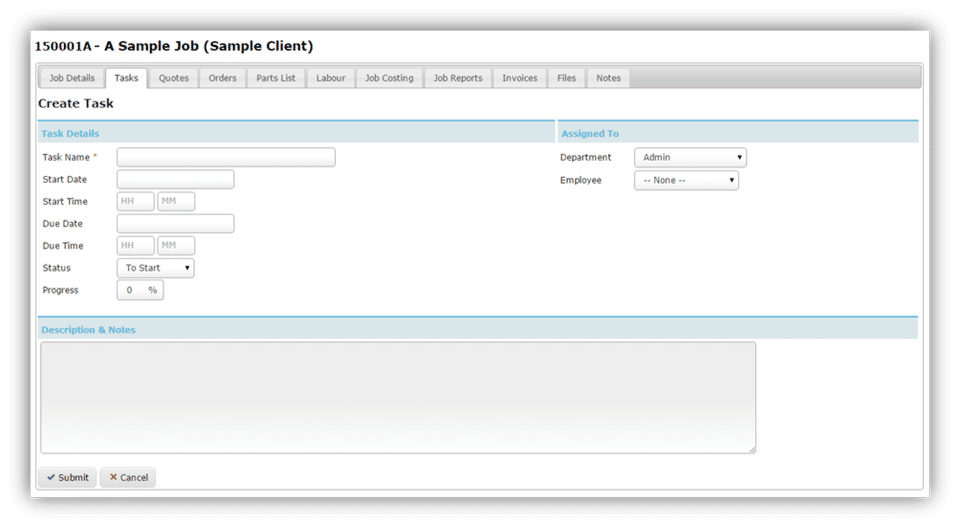The image size is (960, 528).
Task: Open the Employee dropdown showing None
Action: pyautogui.click(x=686, y=180)
